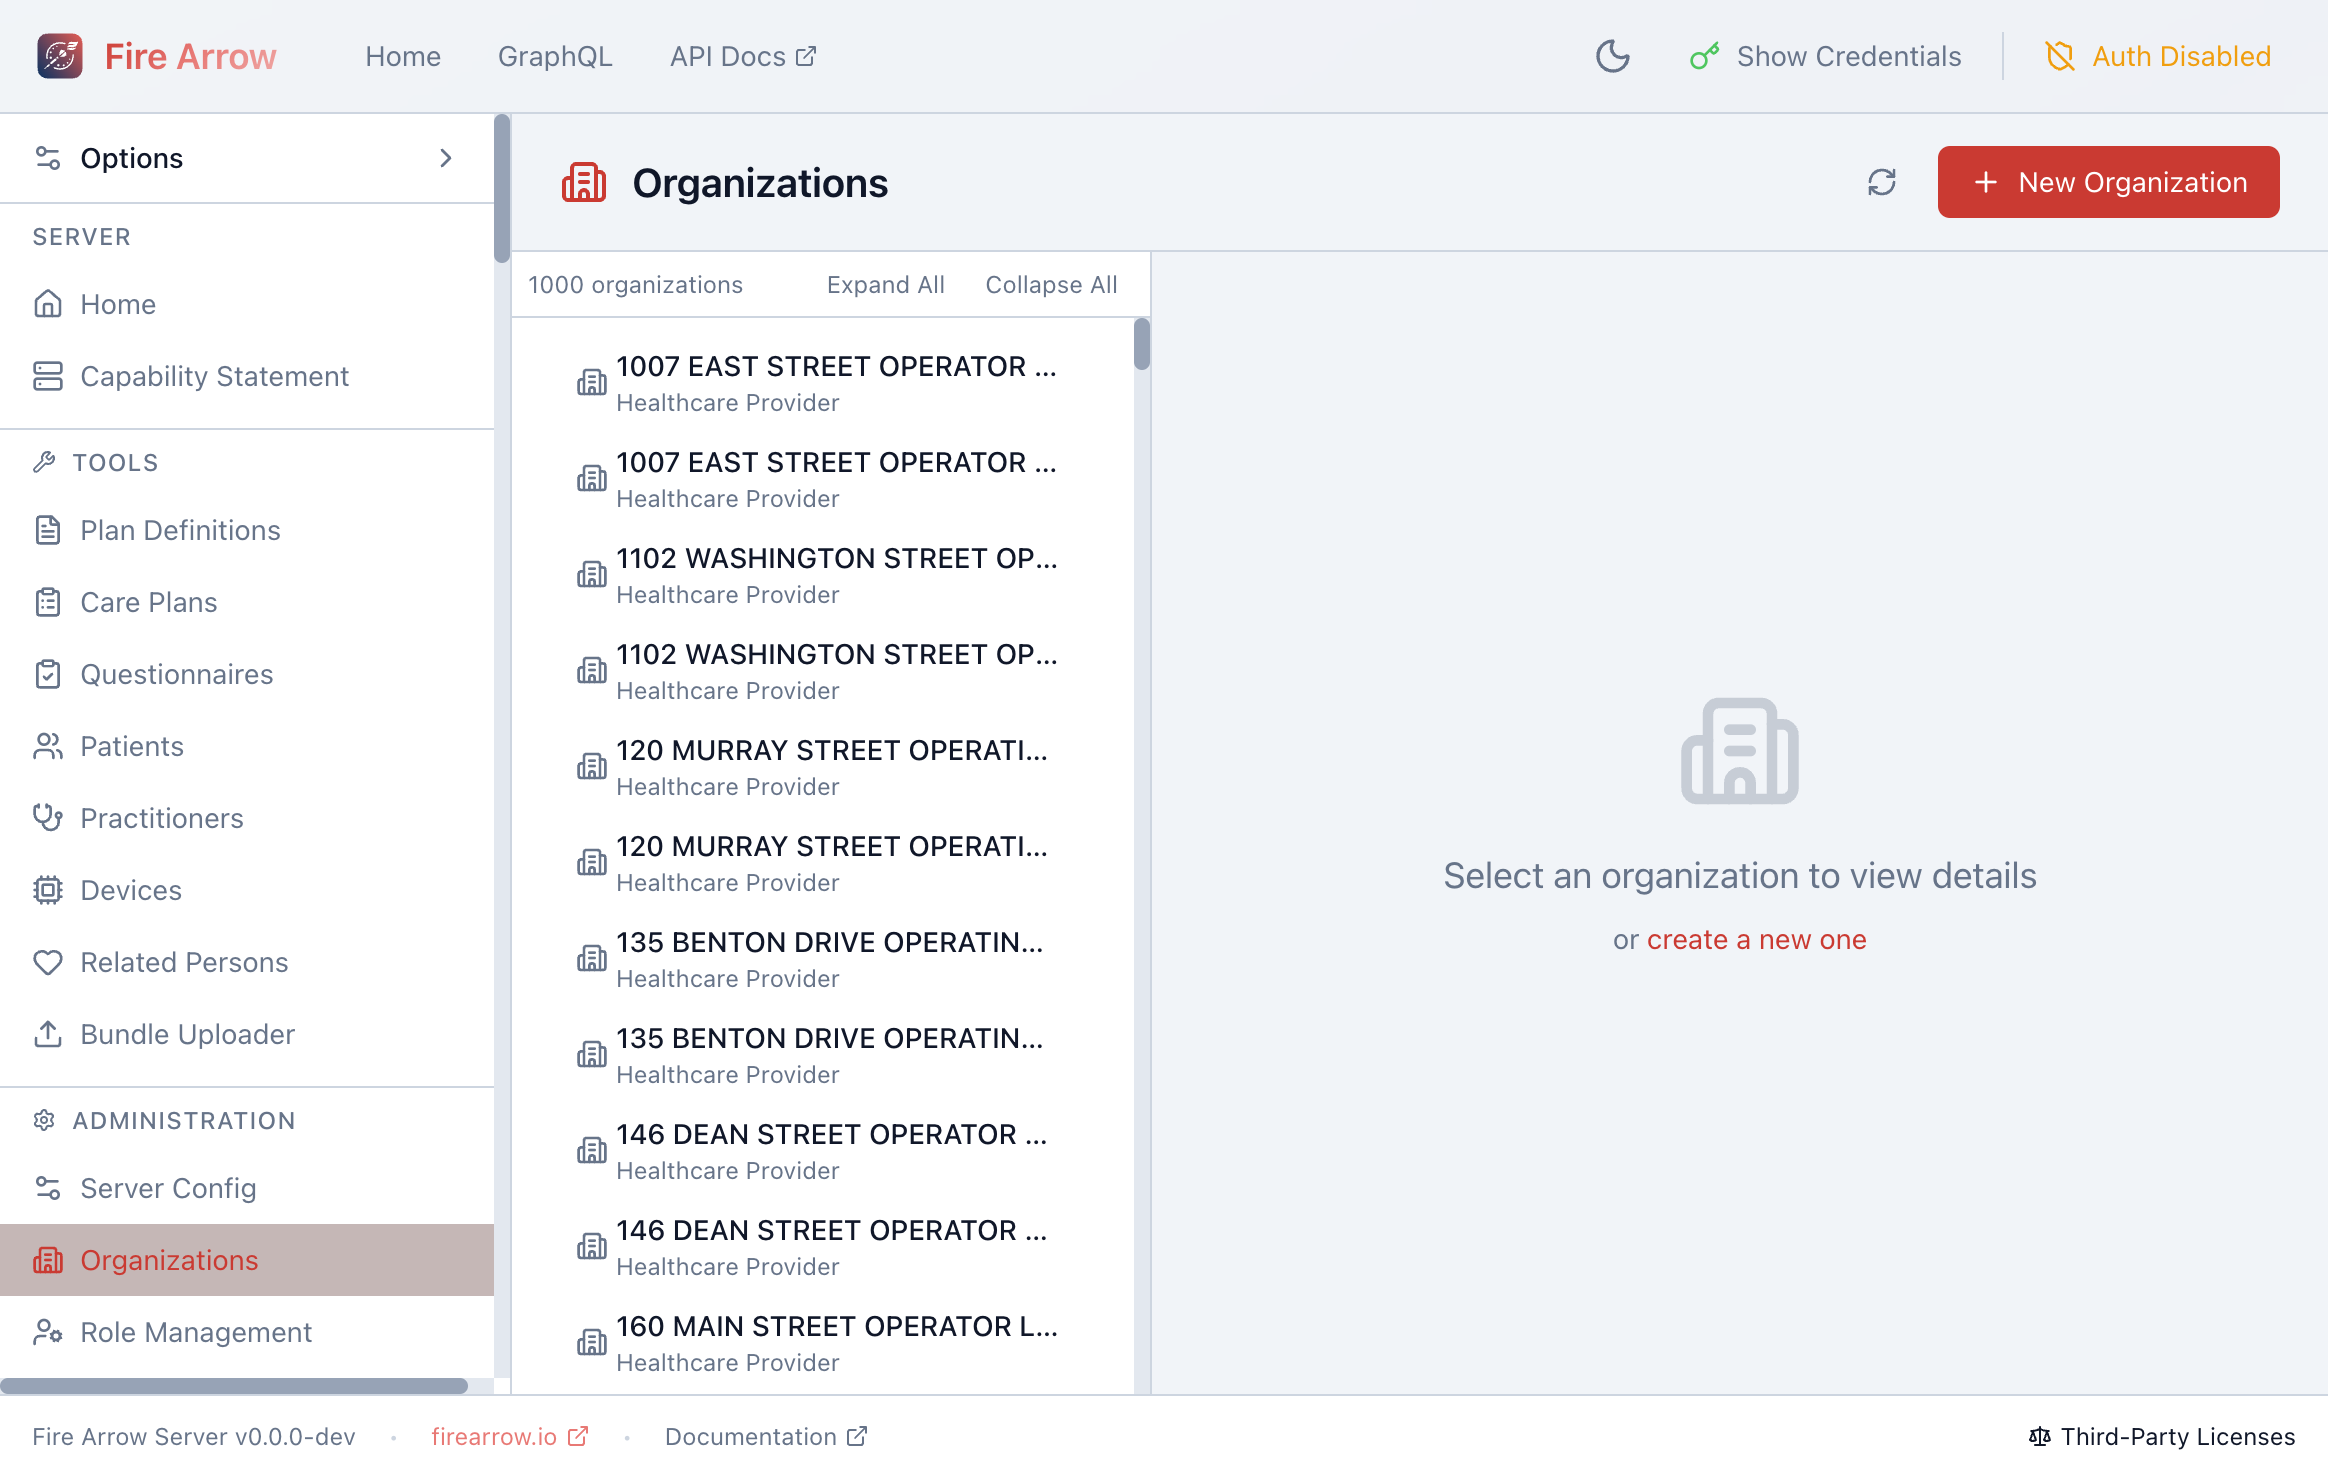
Task: Click the Bundle Uploader upload icon
Action: click(x=48, y=1034)
